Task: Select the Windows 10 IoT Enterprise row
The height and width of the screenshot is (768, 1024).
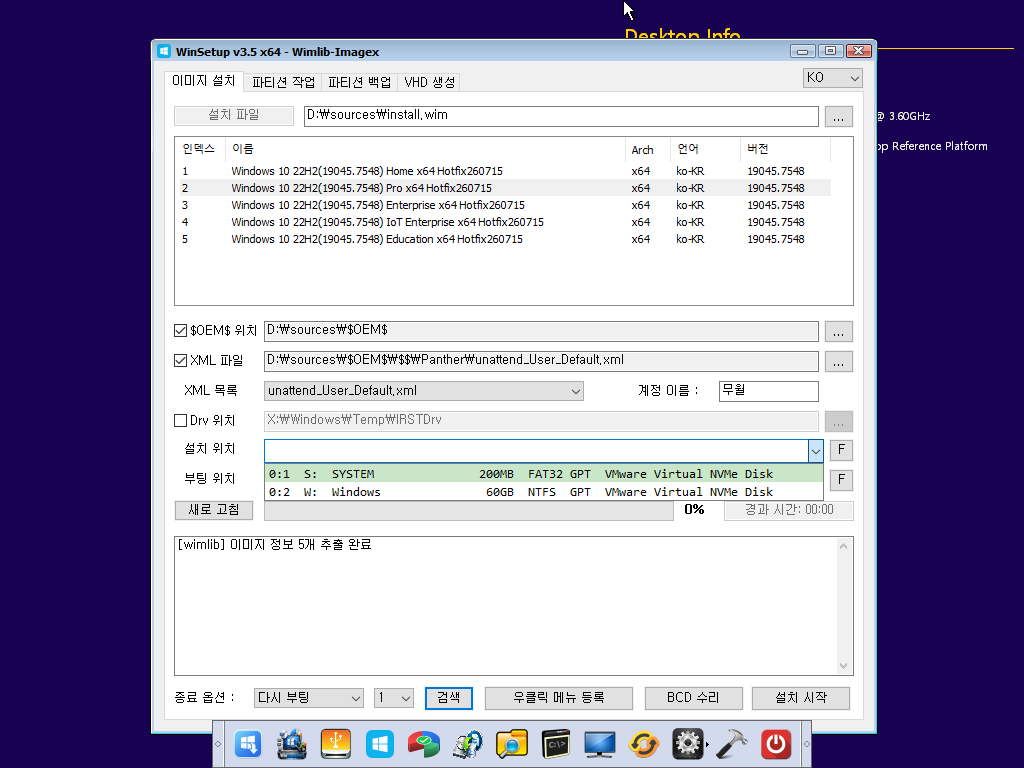Action: tap(505, 222)
